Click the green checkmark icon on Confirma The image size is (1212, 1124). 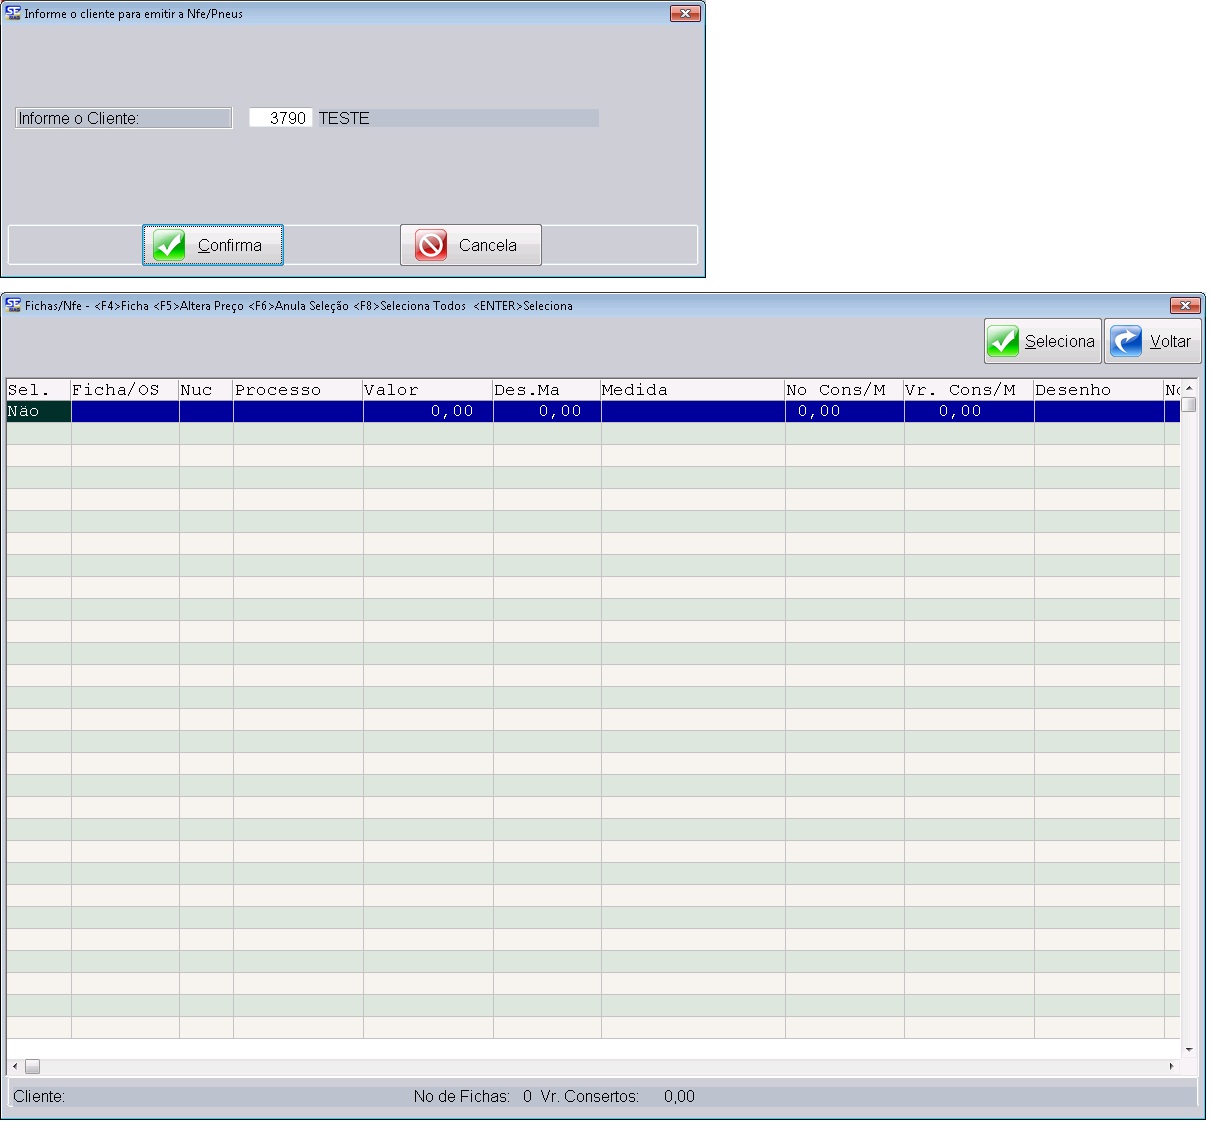[169, 245]
